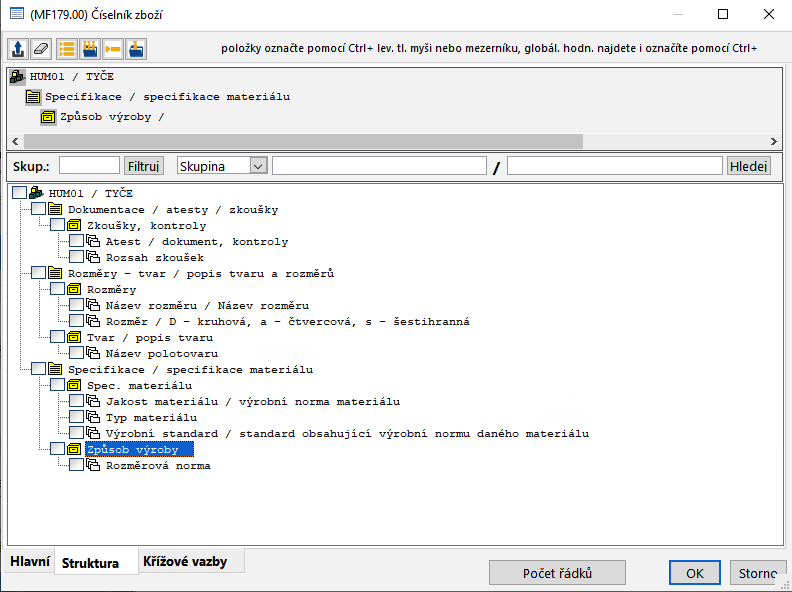Viewport: 792px width, 592px height.
Task: Click the Počet řádků button
Action: point(557,573)
